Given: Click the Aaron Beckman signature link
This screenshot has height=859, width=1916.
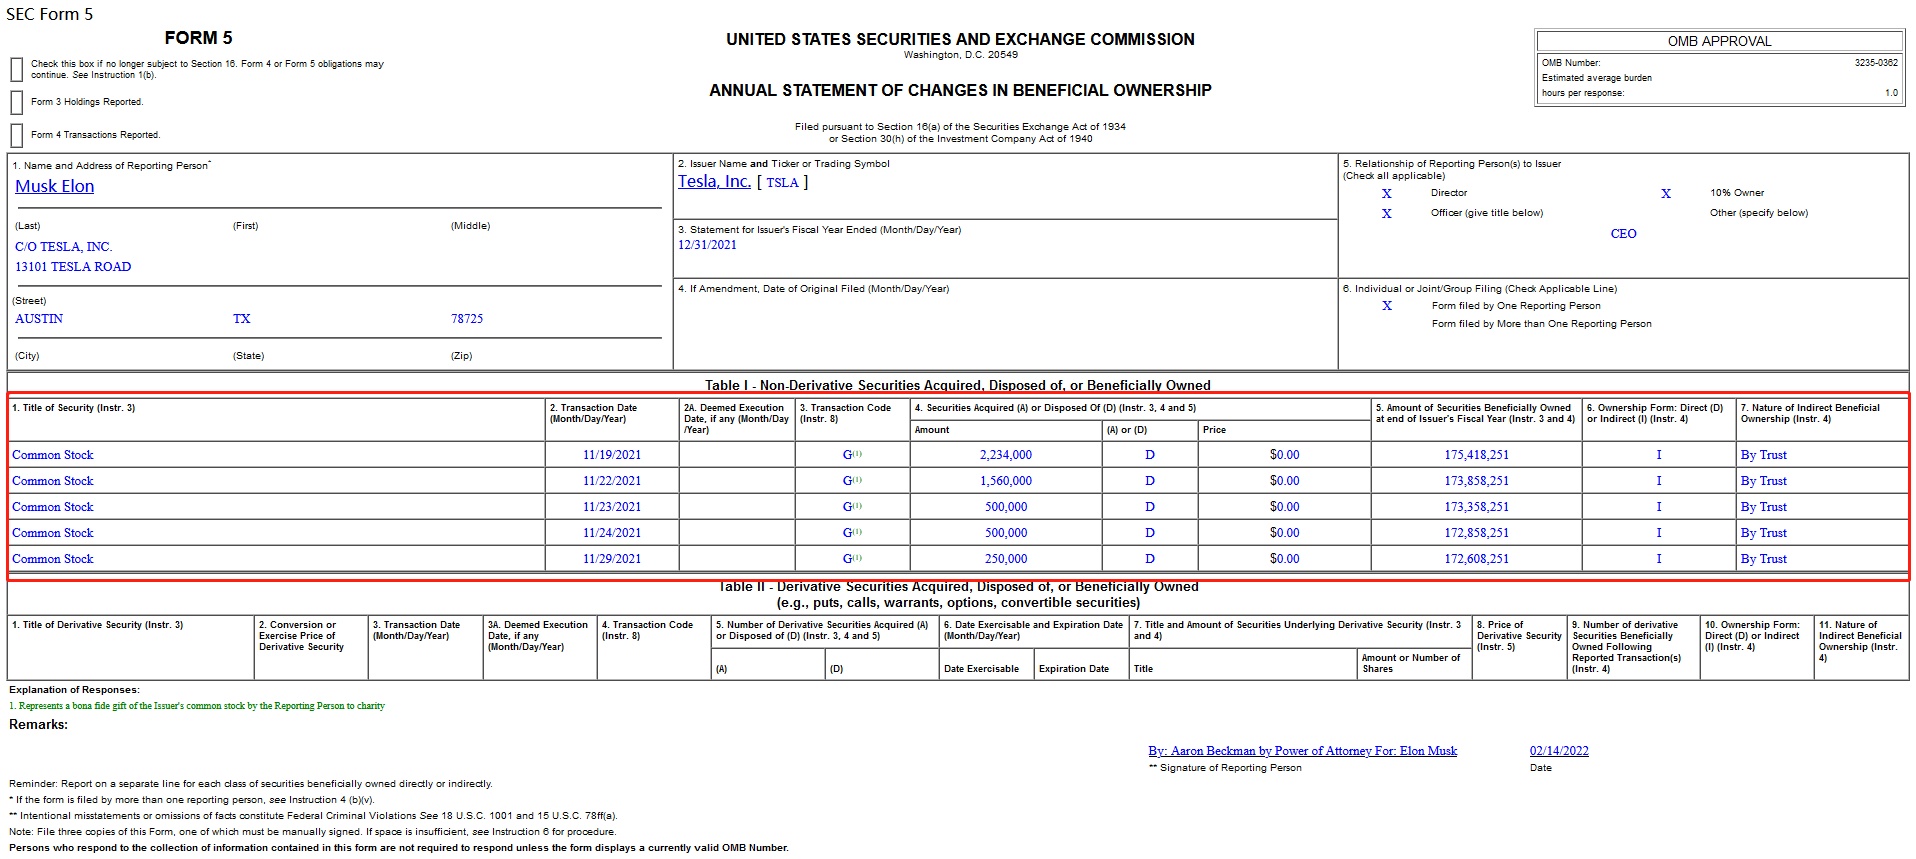Looking at the screenshot, I should (x=1302, y=751).
